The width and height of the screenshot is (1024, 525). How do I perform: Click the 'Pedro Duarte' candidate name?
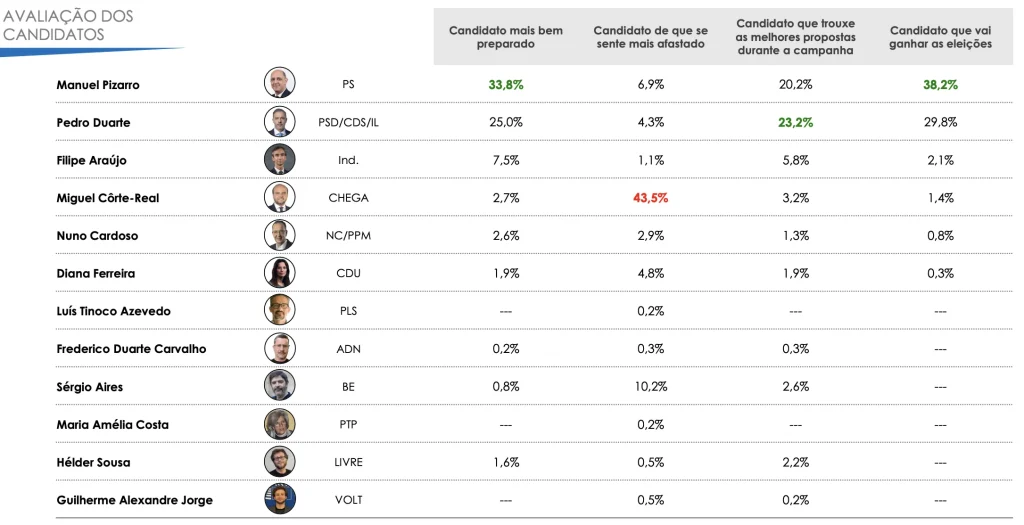(93, 123)
